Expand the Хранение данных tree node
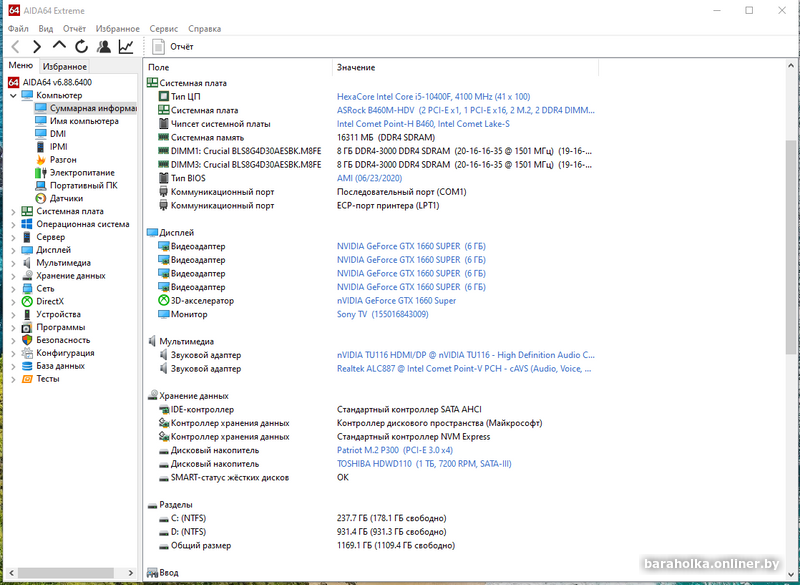Viewport: 800px width, 585px height. point(13,276)
